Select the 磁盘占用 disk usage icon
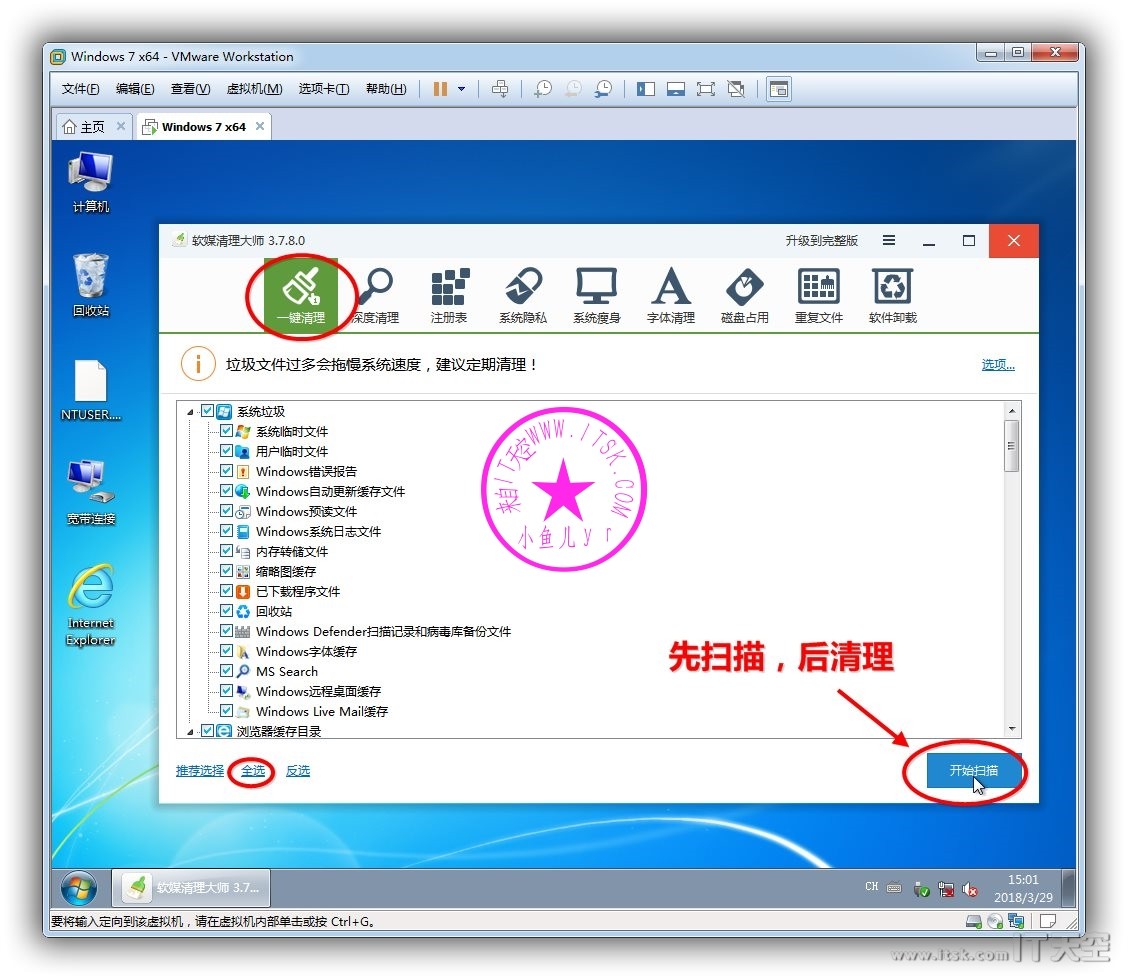 (745, 294)
